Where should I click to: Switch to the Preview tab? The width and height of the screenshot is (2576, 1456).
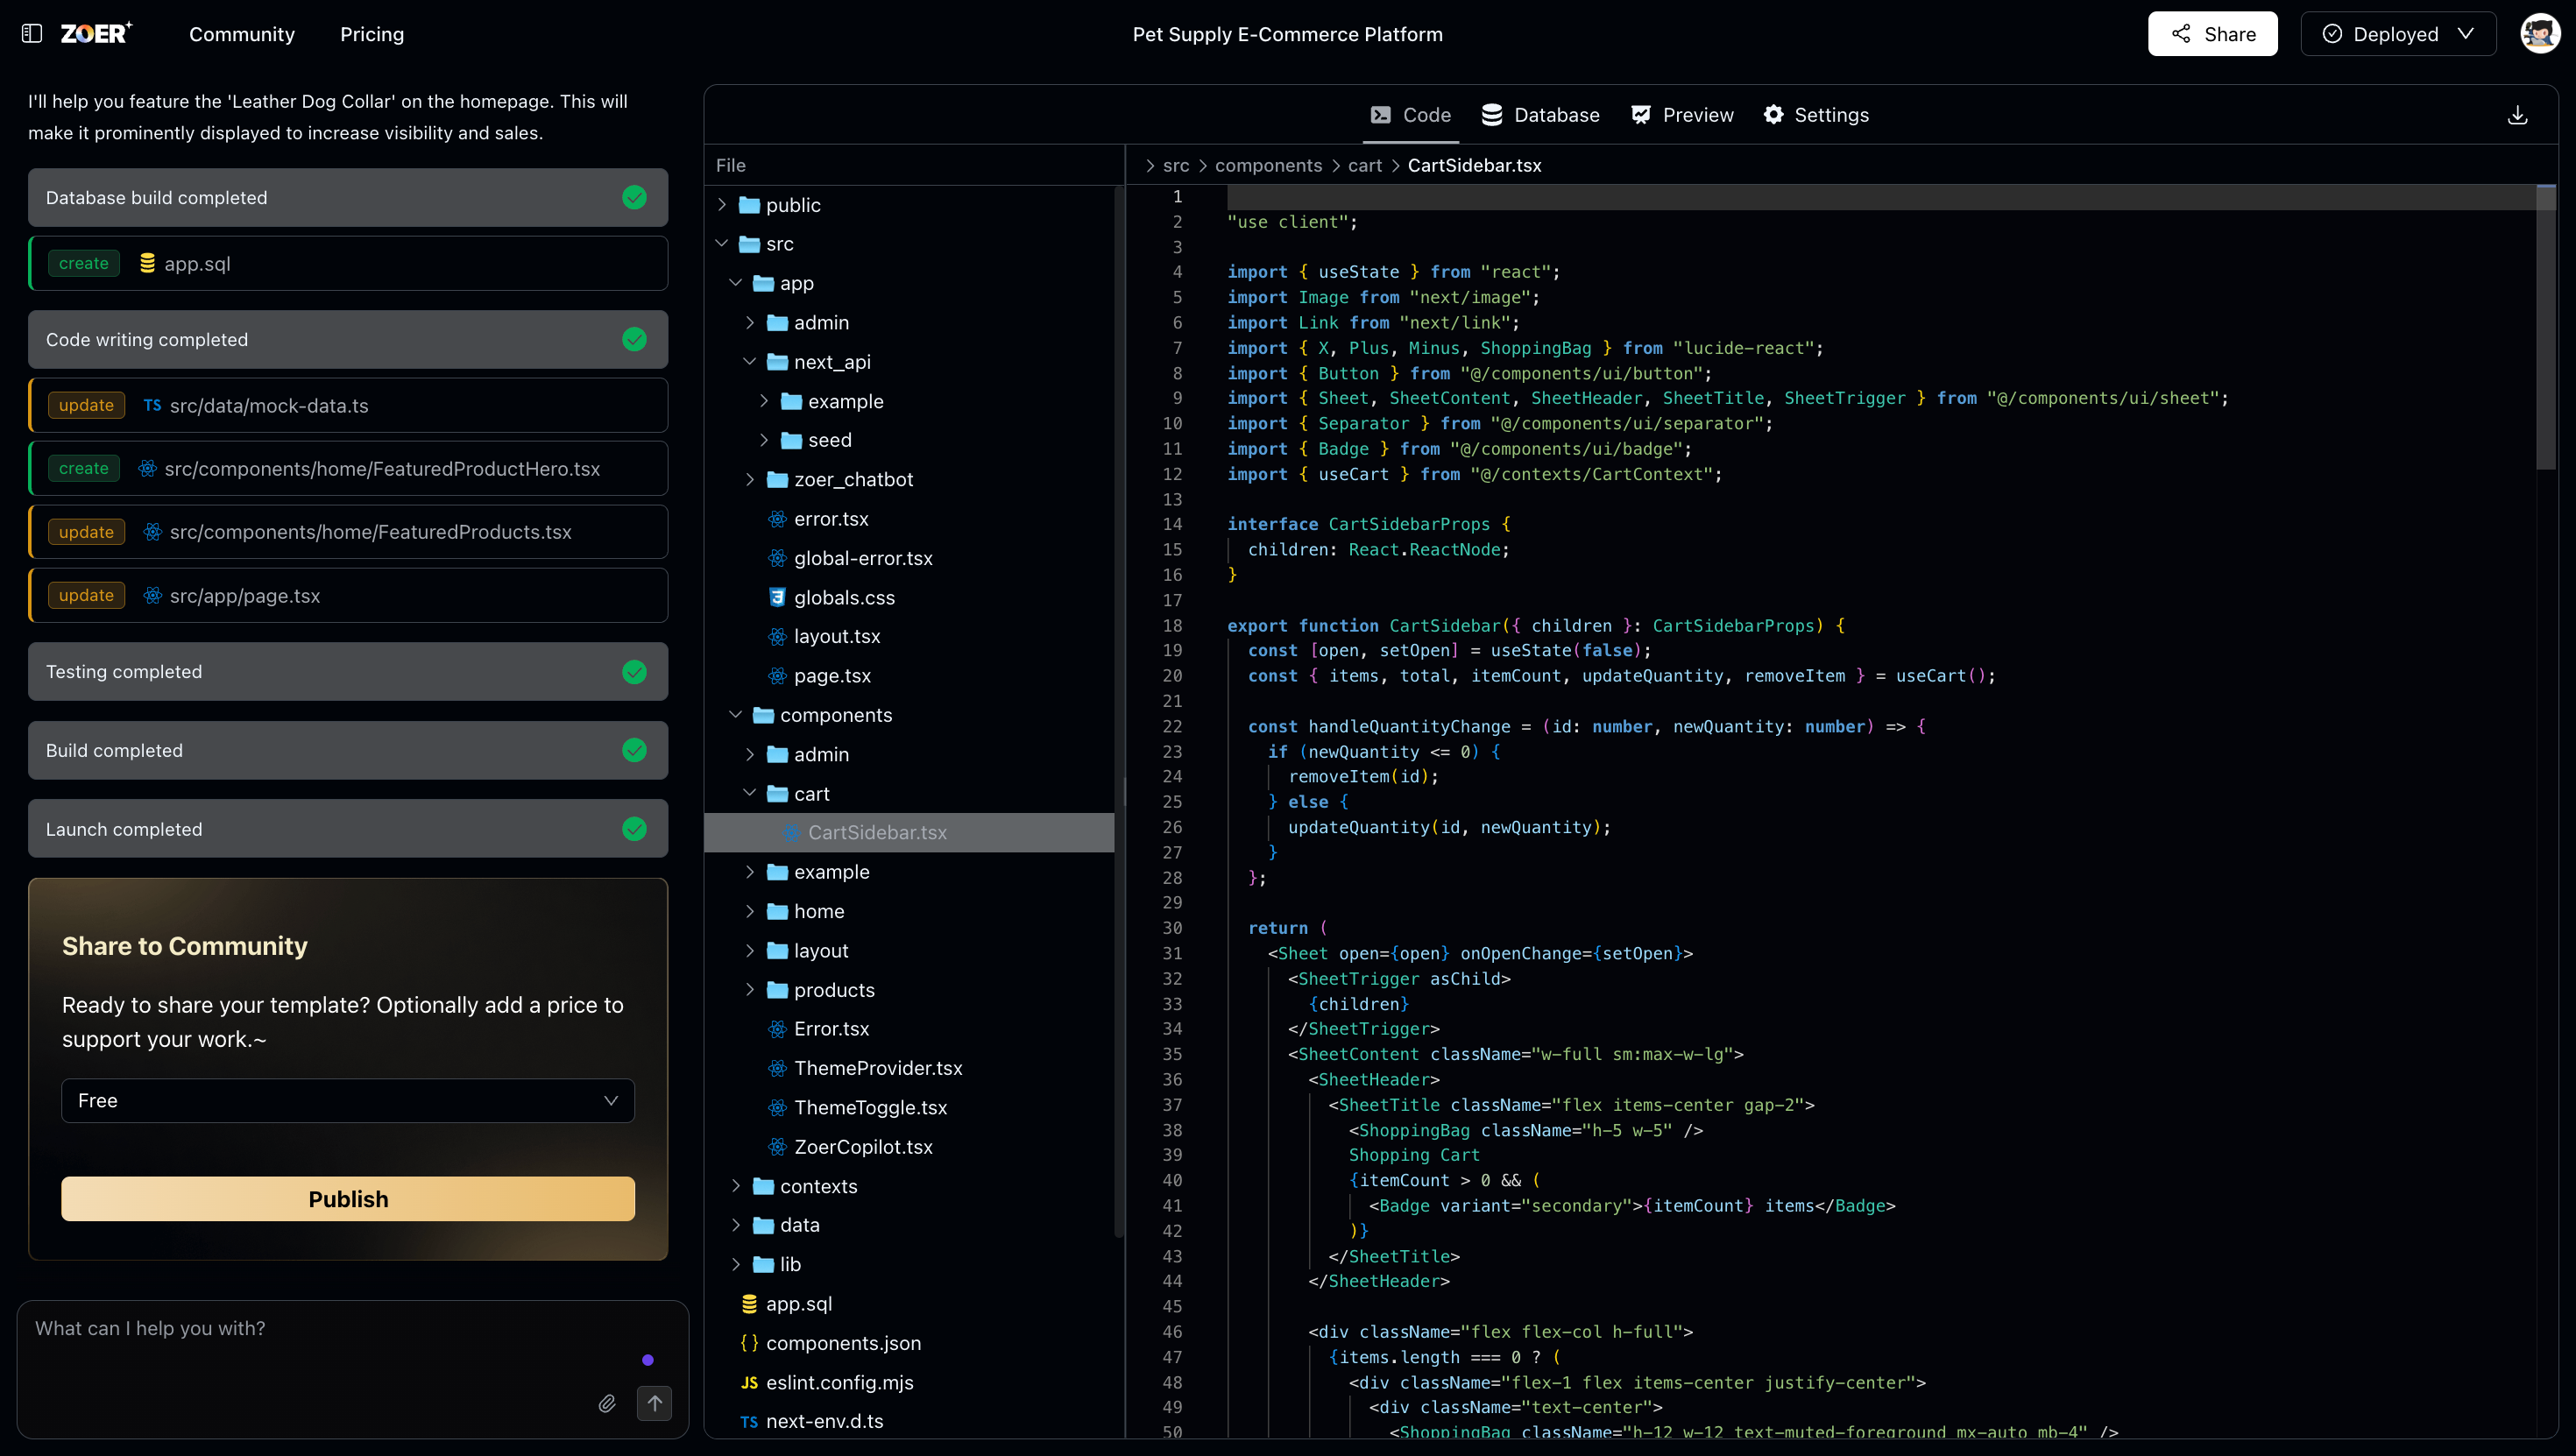click(x=1681, y=114)
